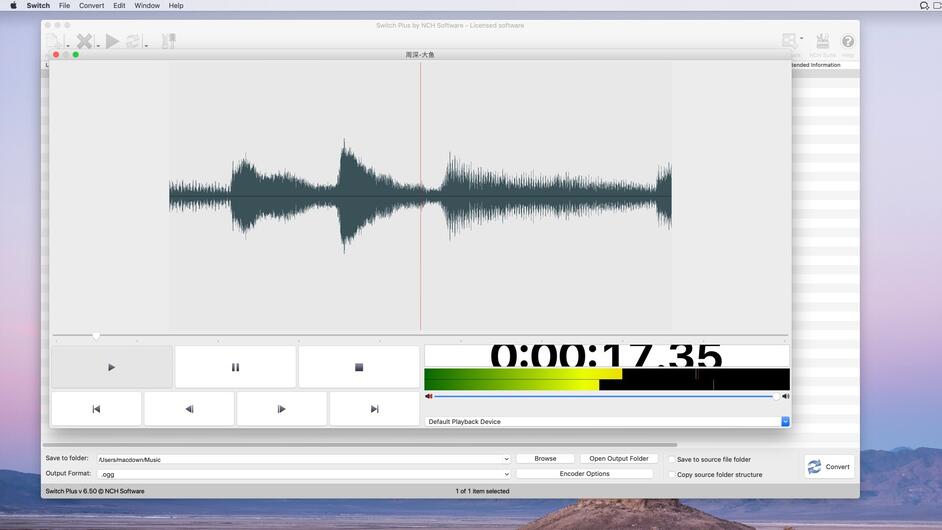Click the Browse button
The image size is (942, 530).
[x=545, y=458]
